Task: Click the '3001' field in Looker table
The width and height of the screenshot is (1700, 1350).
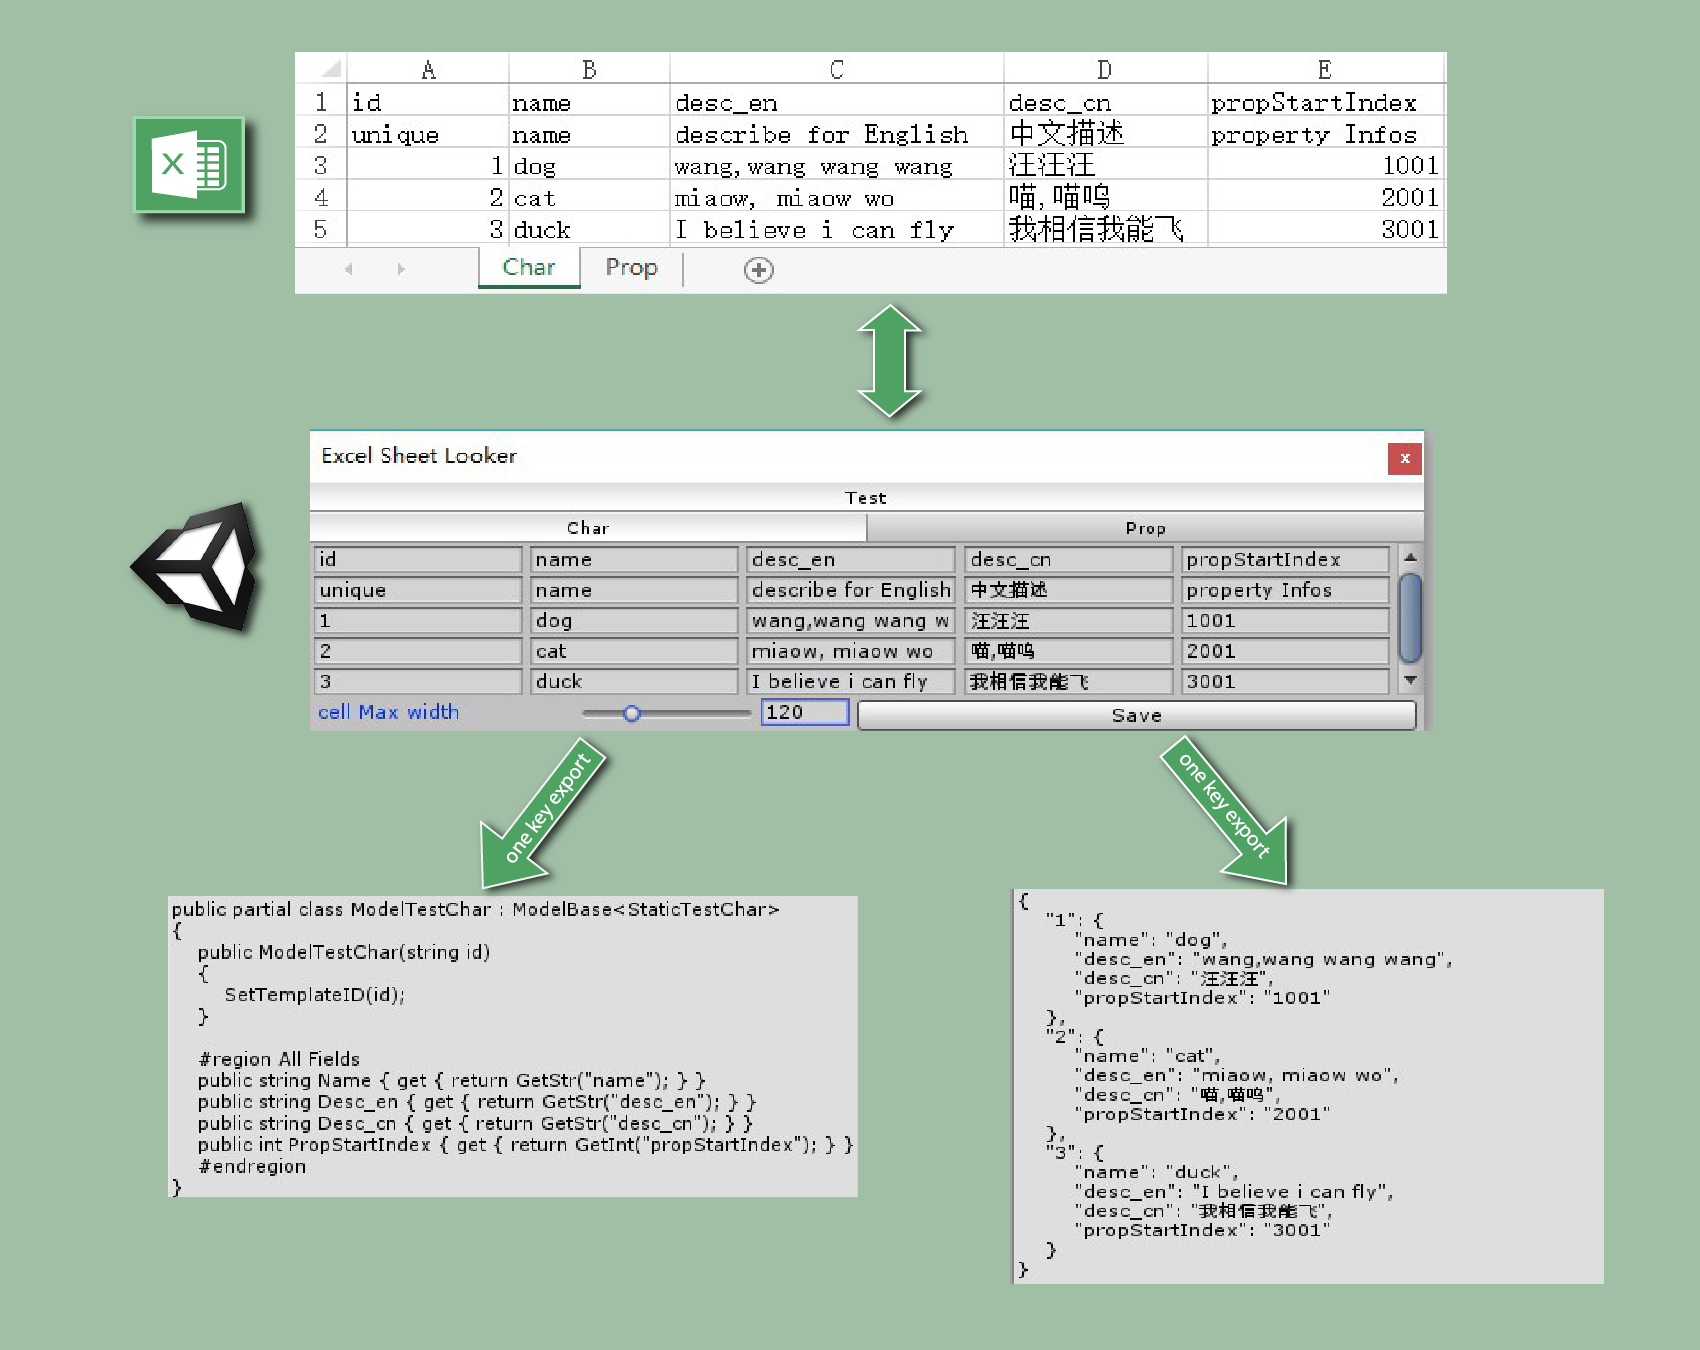Action: 1285,681
